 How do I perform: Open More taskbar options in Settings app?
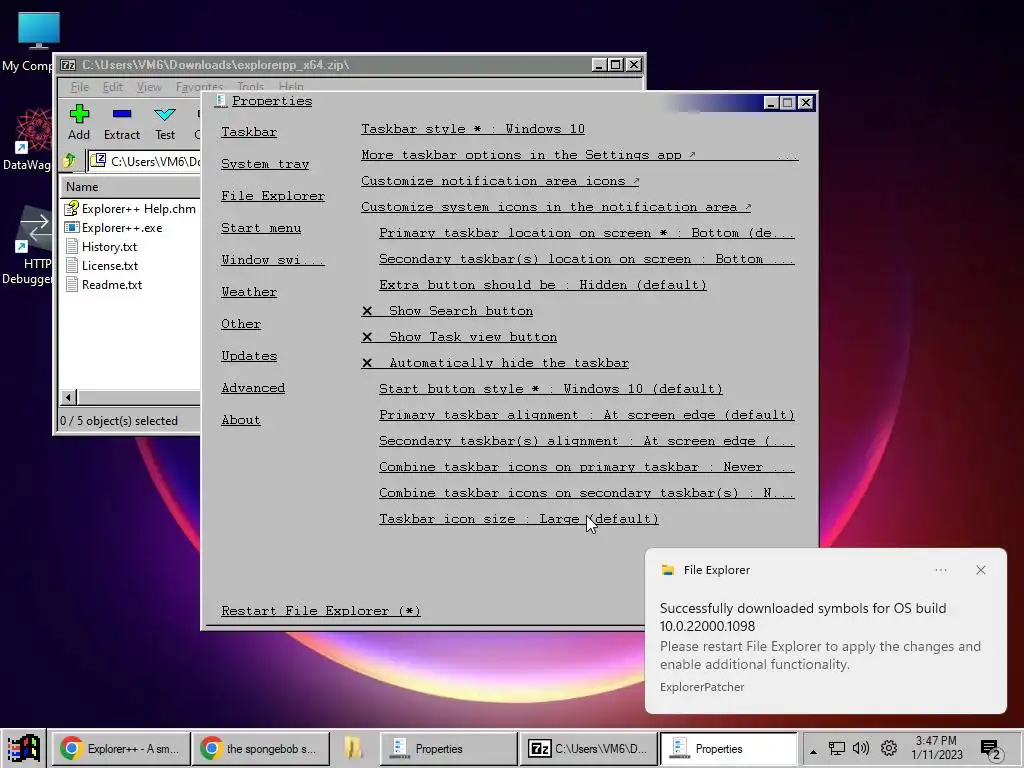[x=579, y=155]
